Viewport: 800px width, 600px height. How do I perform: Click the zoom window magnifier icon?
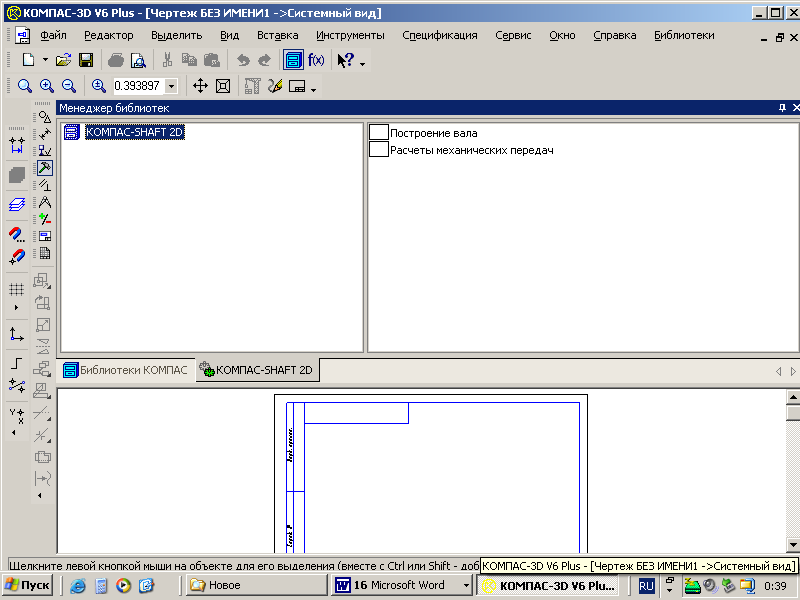pos(24,86)
